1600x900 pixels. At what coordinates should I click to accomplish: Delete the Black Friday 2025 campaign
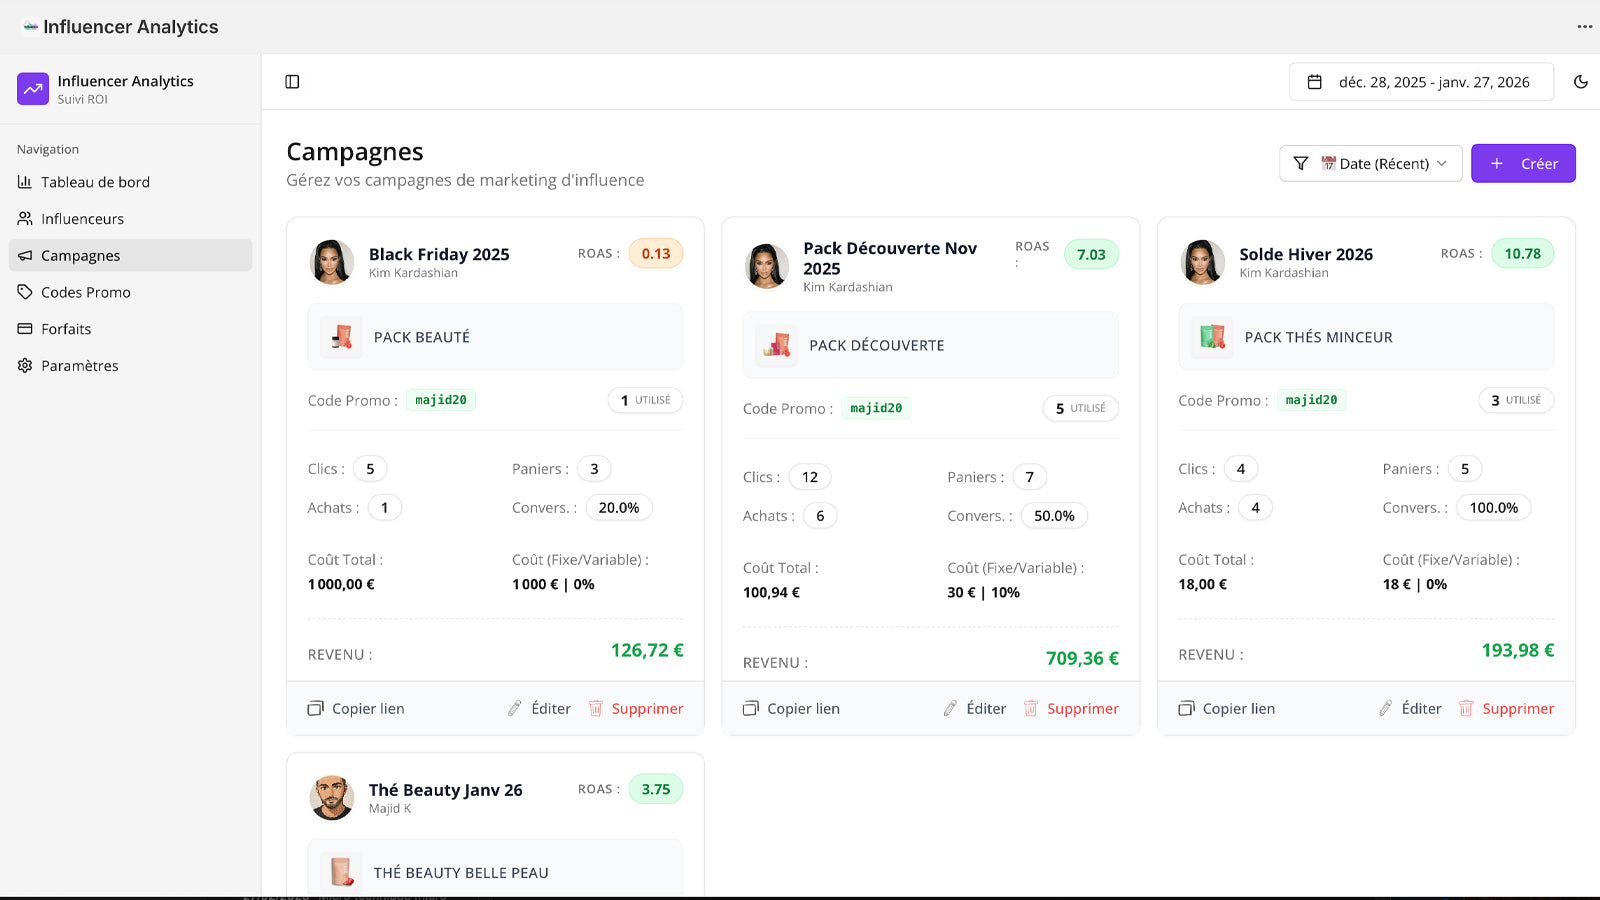[x=636, y=709]
